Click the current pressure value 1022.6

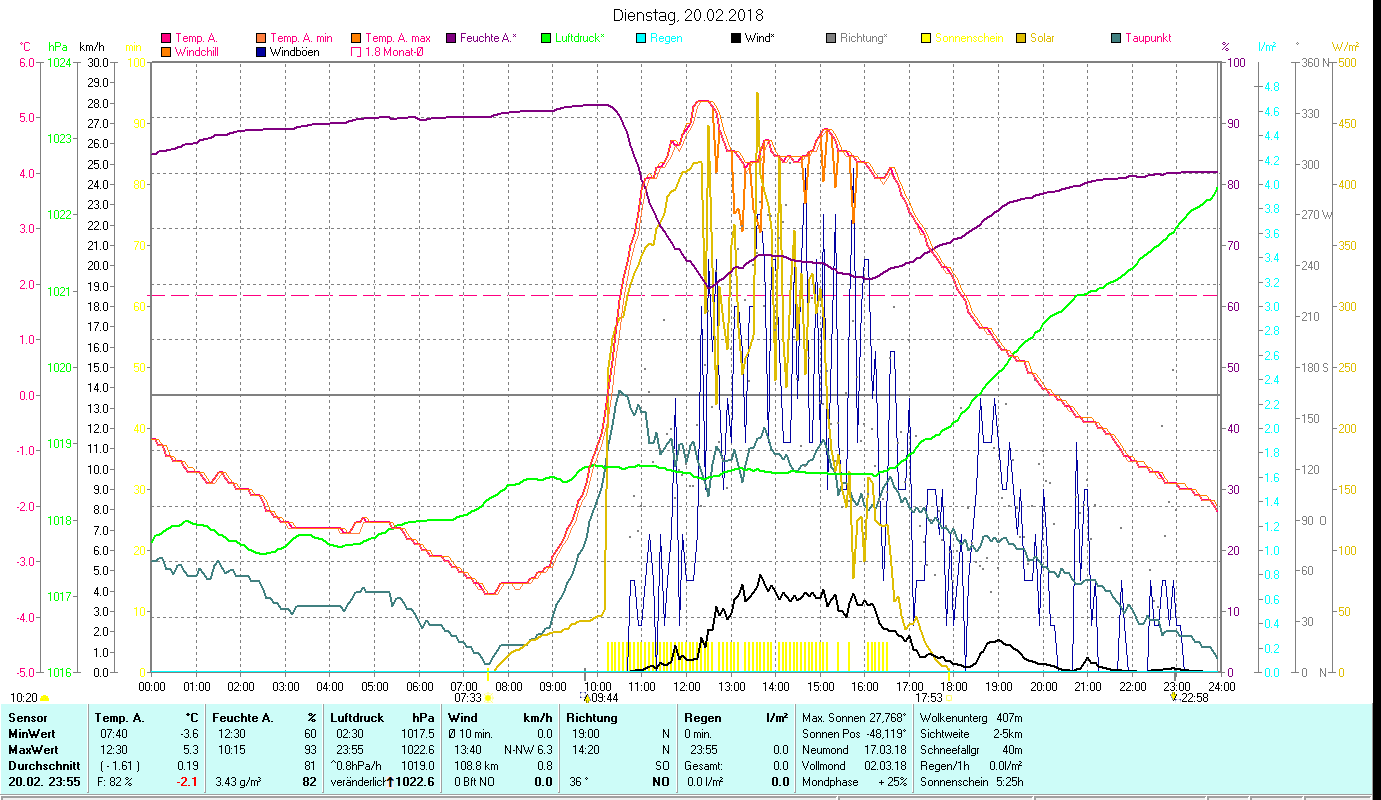(415, 781)
